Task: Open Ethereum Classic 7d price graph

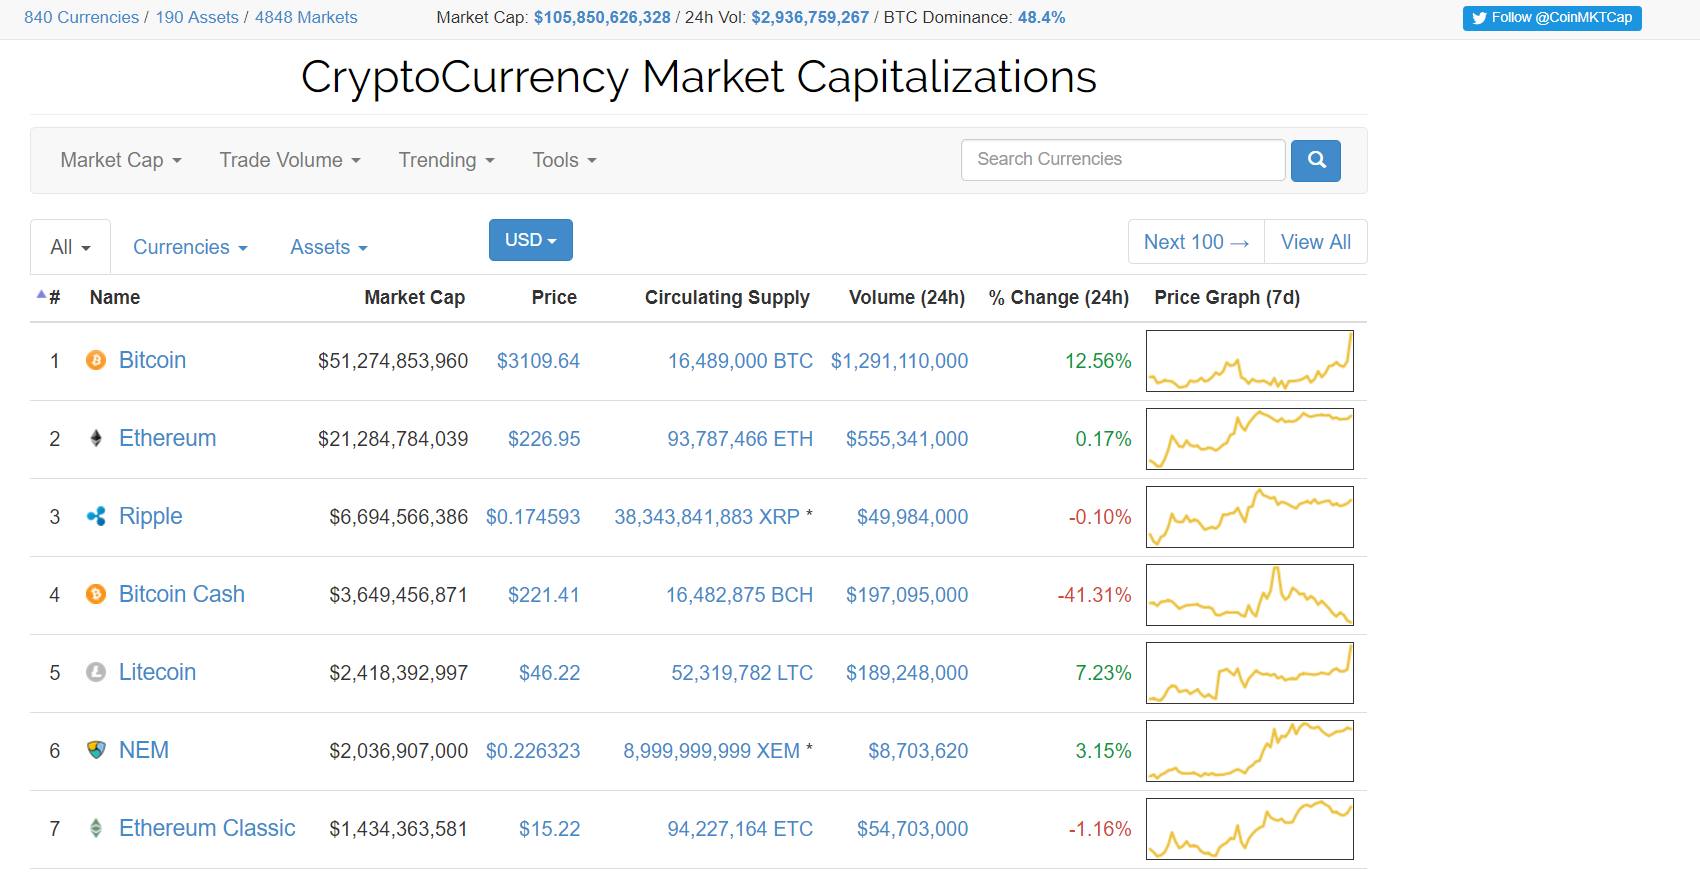Action: 1250,829
